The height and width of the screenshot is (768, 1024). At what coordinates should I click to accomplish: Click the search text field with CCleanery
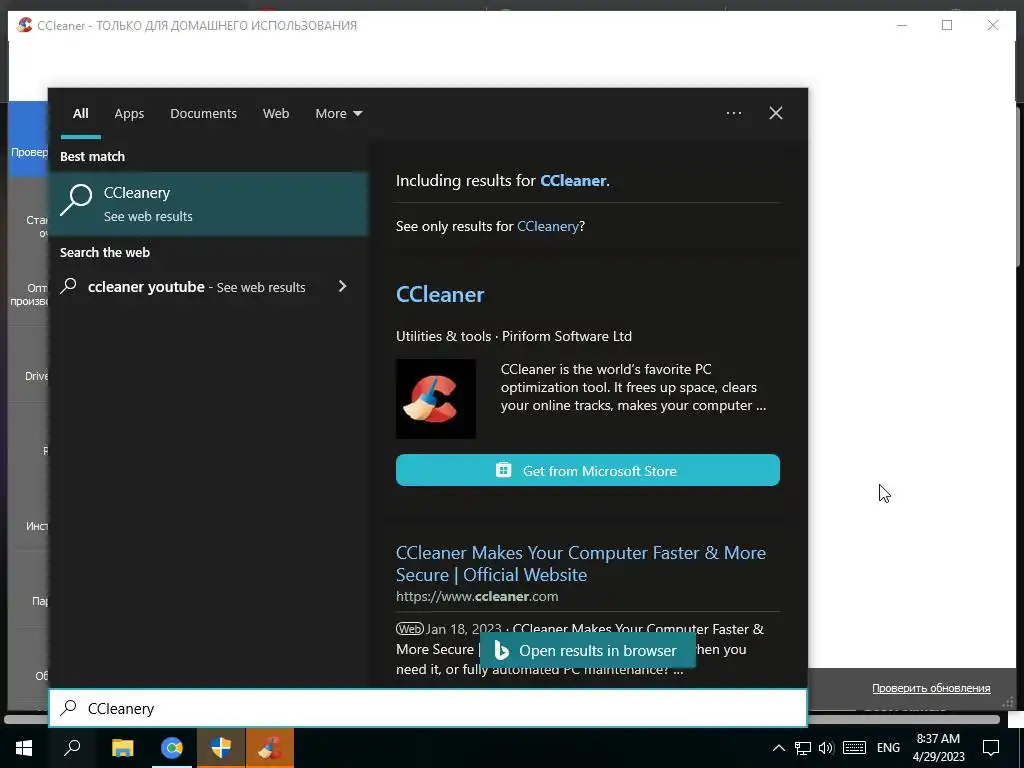pos(428,708)
